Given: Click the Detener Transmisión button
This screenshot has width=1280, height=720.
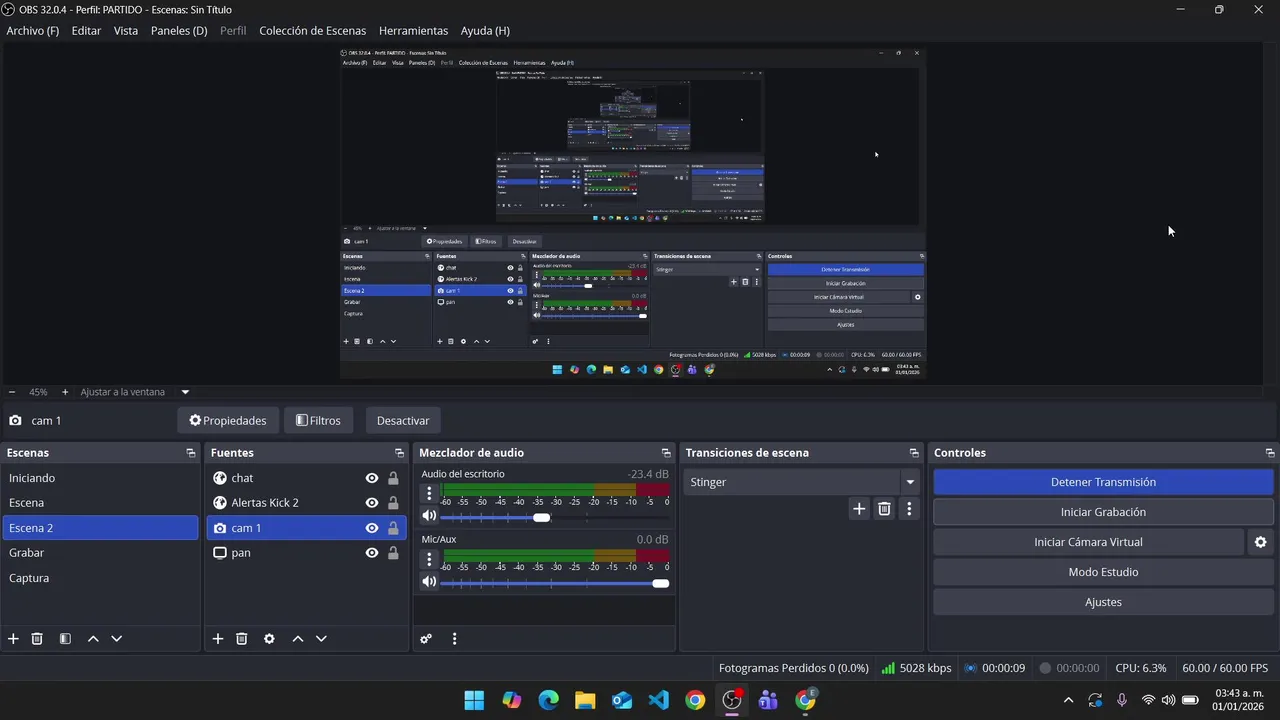Looking at the screenshot, I should (x=1103, y=482).
